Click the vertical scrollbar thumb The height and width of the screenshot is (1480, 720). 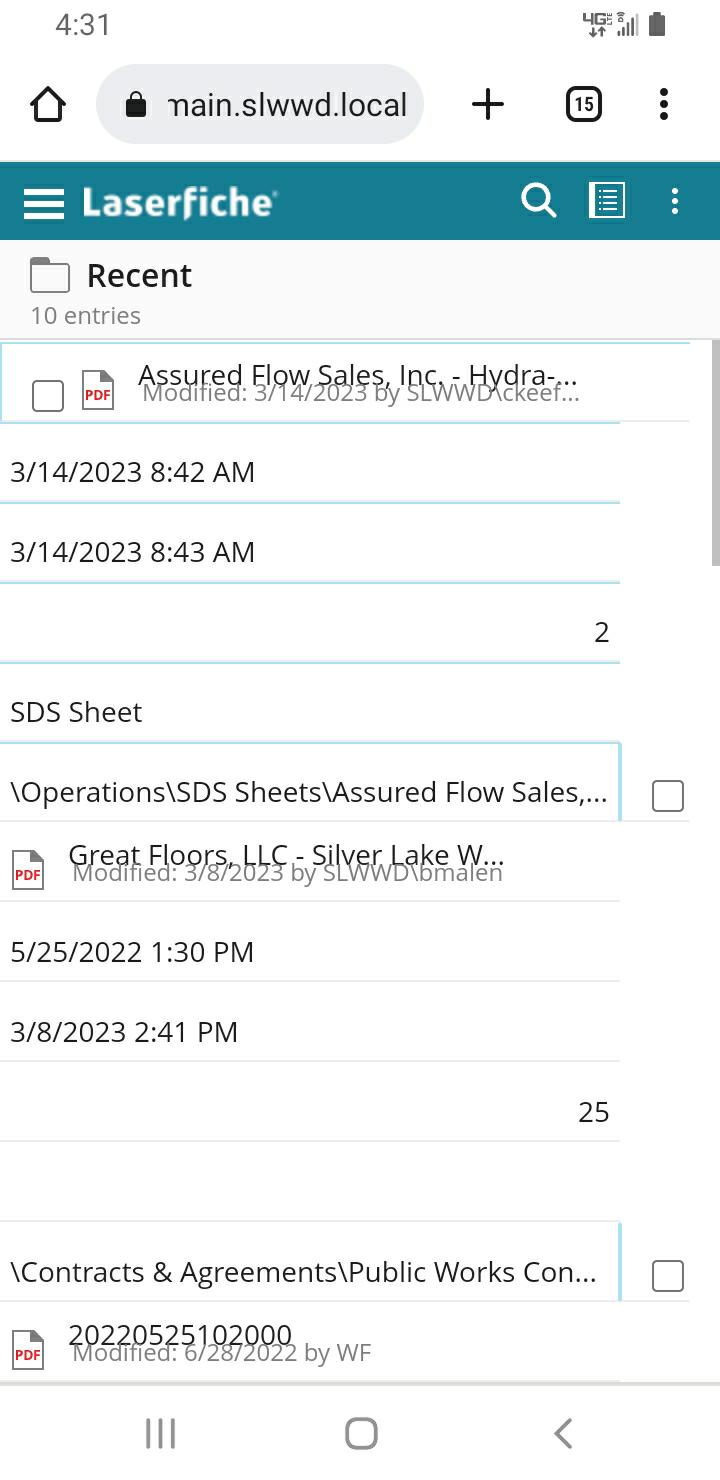coord(714,452)
